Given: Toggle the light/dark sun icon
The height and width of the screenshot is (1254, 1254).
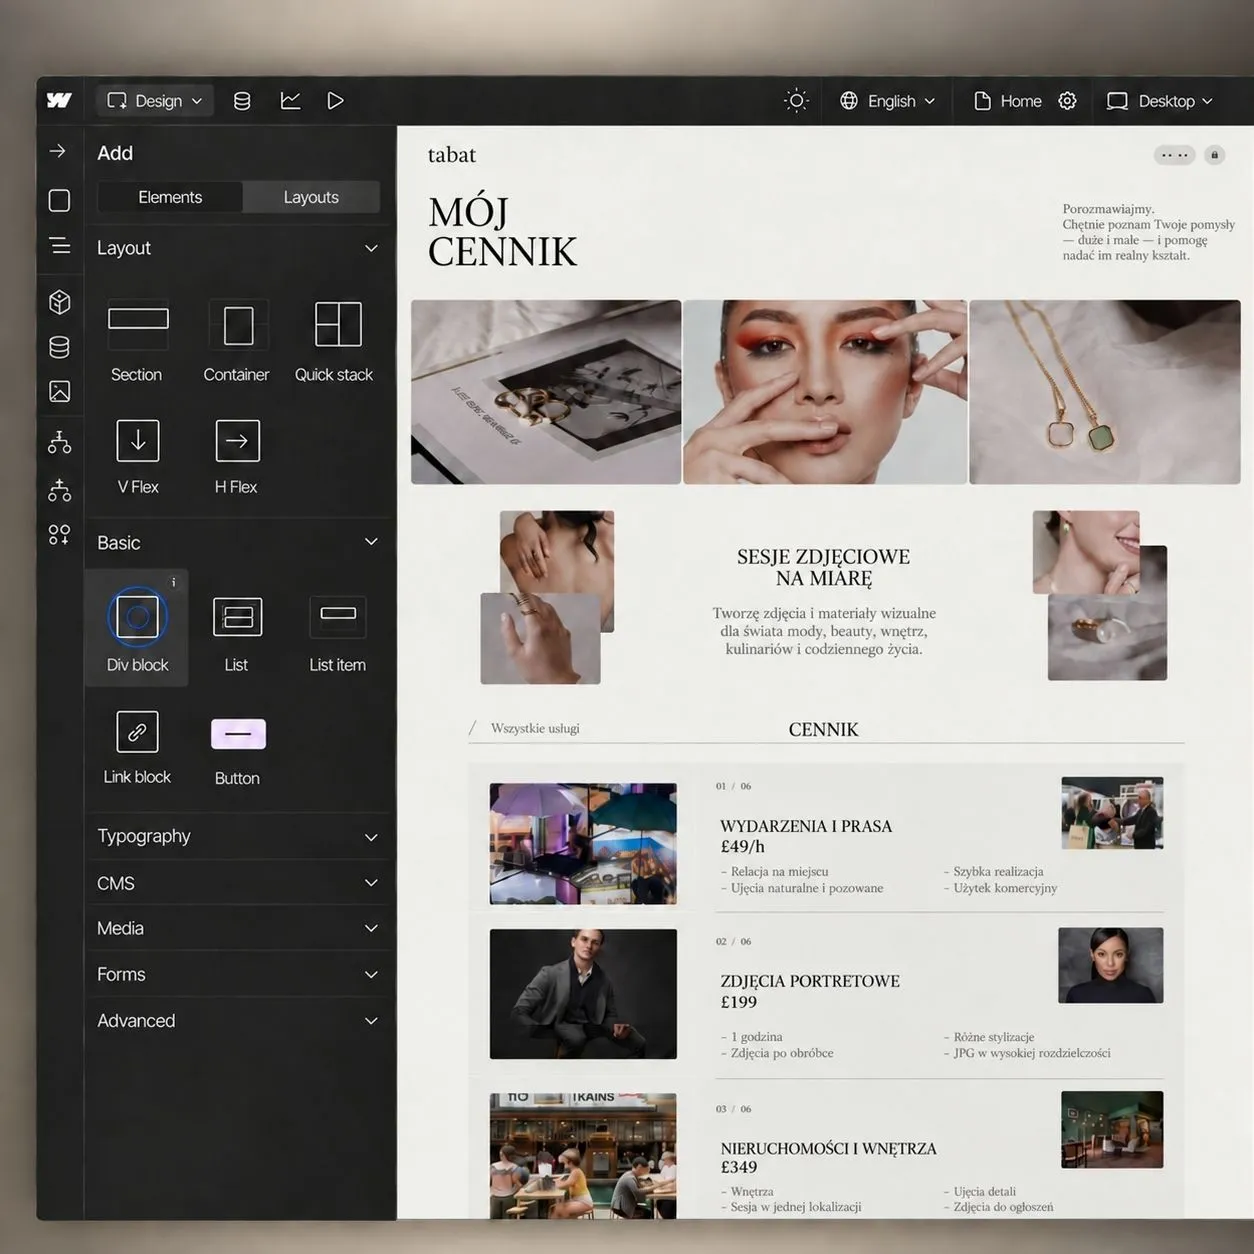Looking at the screenshot, I should (x=796, y=101).
